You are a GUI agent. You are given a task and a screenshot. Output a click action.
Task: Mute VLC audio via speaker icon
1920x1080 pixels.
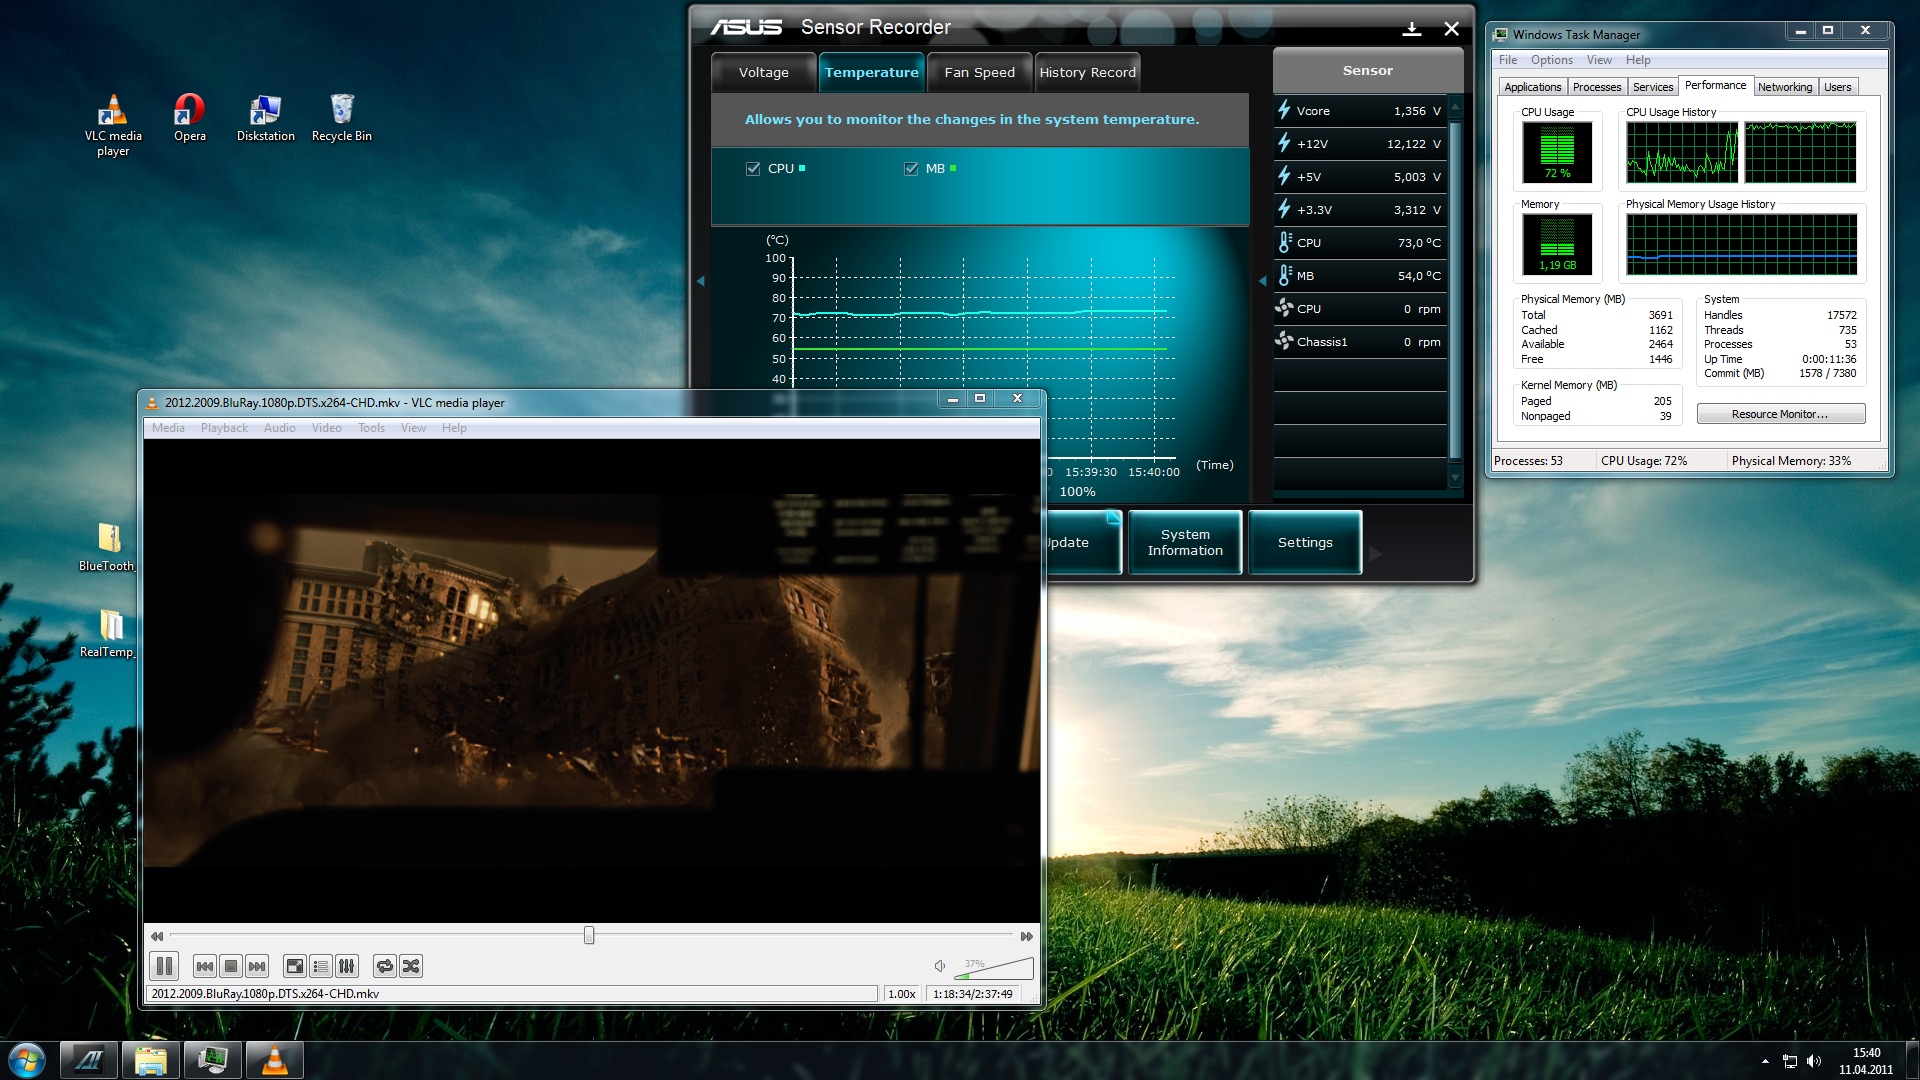(940, 966)
